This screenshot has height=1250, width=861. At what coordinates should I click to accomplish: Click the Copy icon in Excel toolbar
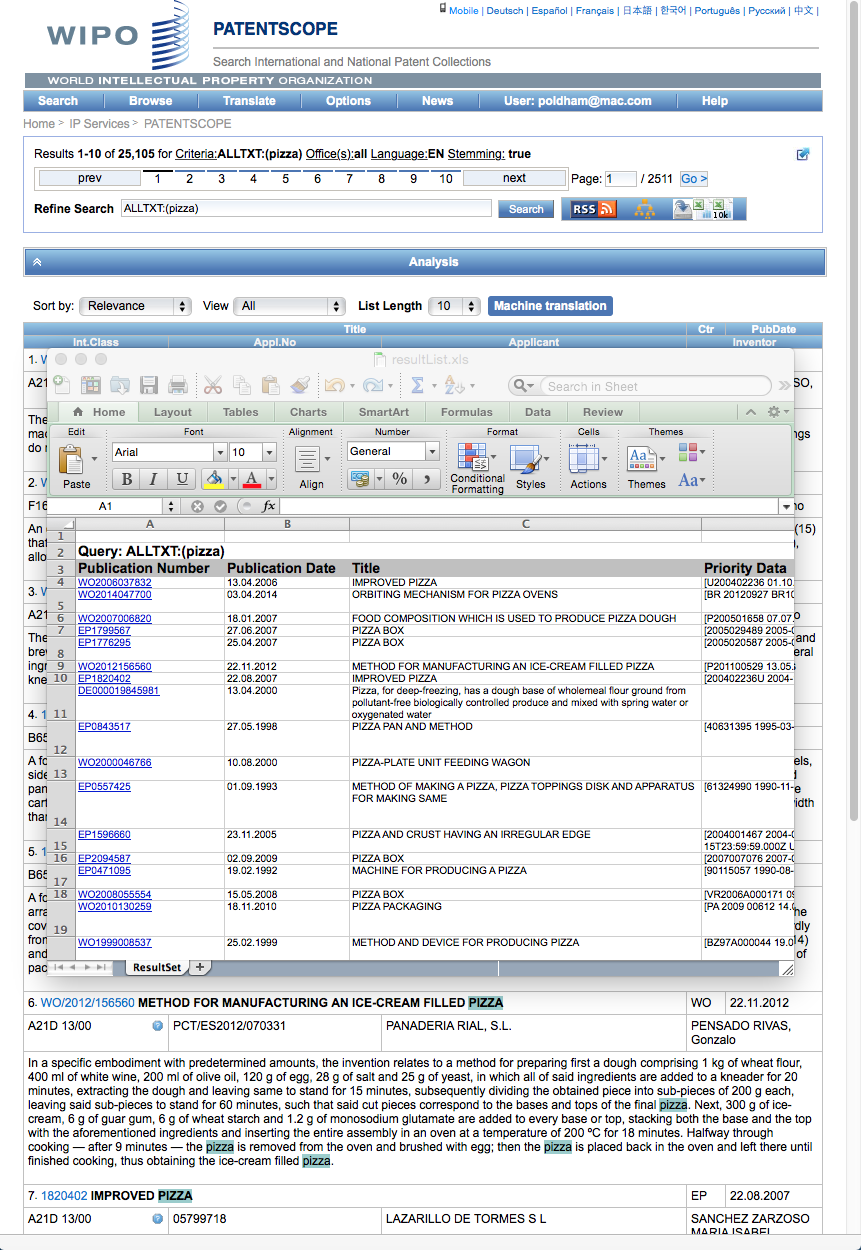(242, 385)
